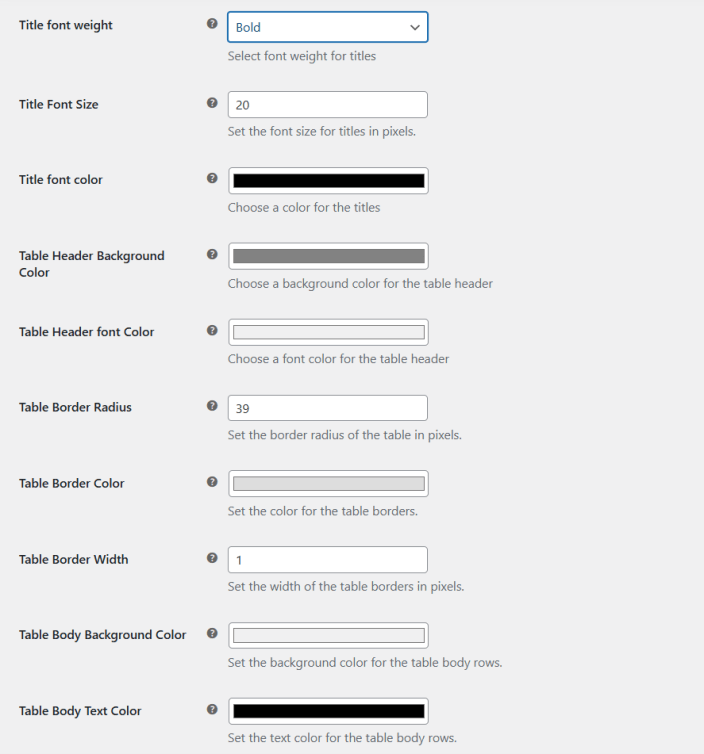Click help icon for Table Header Background Color
The height and width of the screenshot is (754, 704).
pyautogui.click(x=212, y=254)
